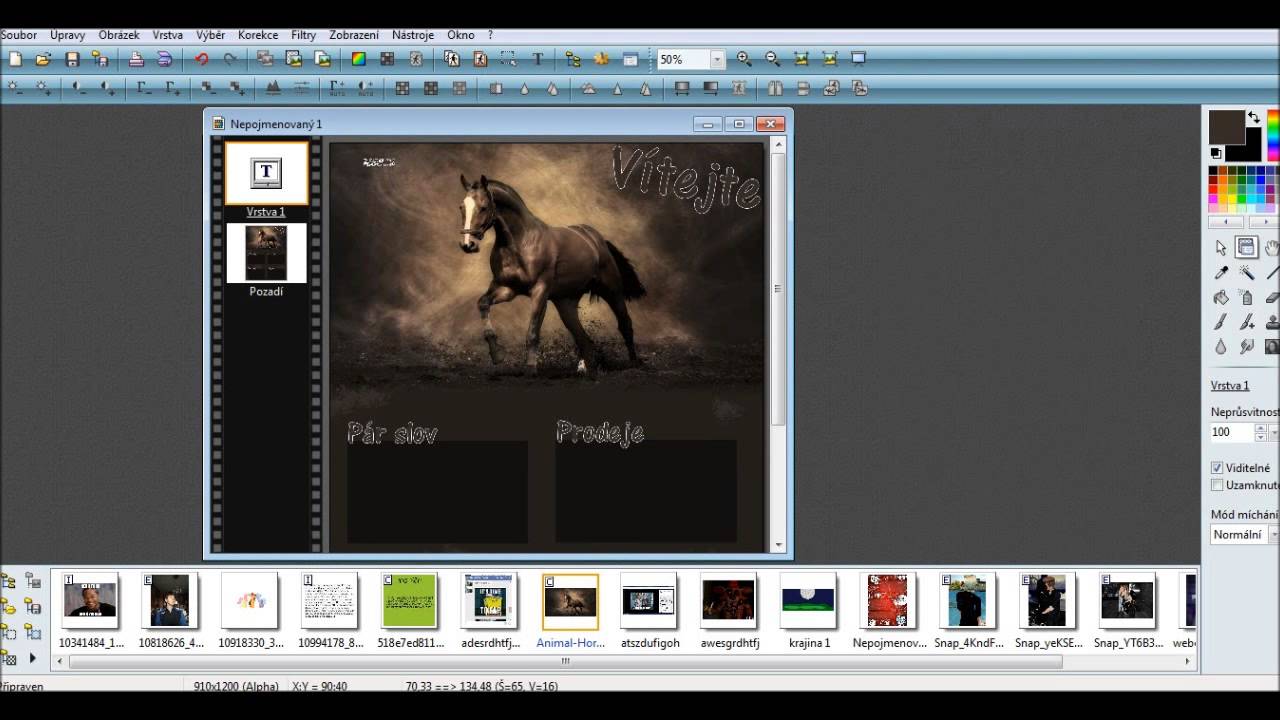Open the Filtry menu
The height and width of the screenshot is (720, 1280).
coord(304,35)
